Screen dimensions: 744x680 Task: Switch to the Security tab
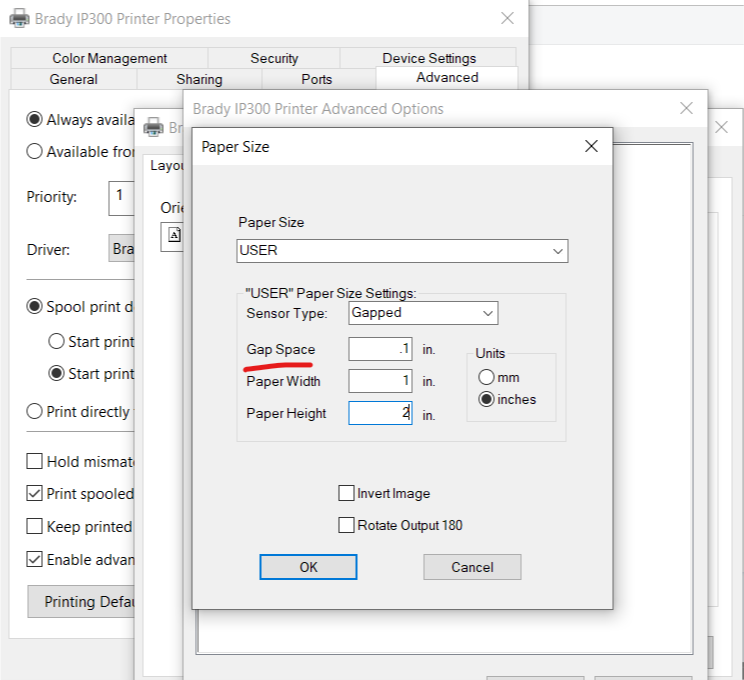point(274,58)
